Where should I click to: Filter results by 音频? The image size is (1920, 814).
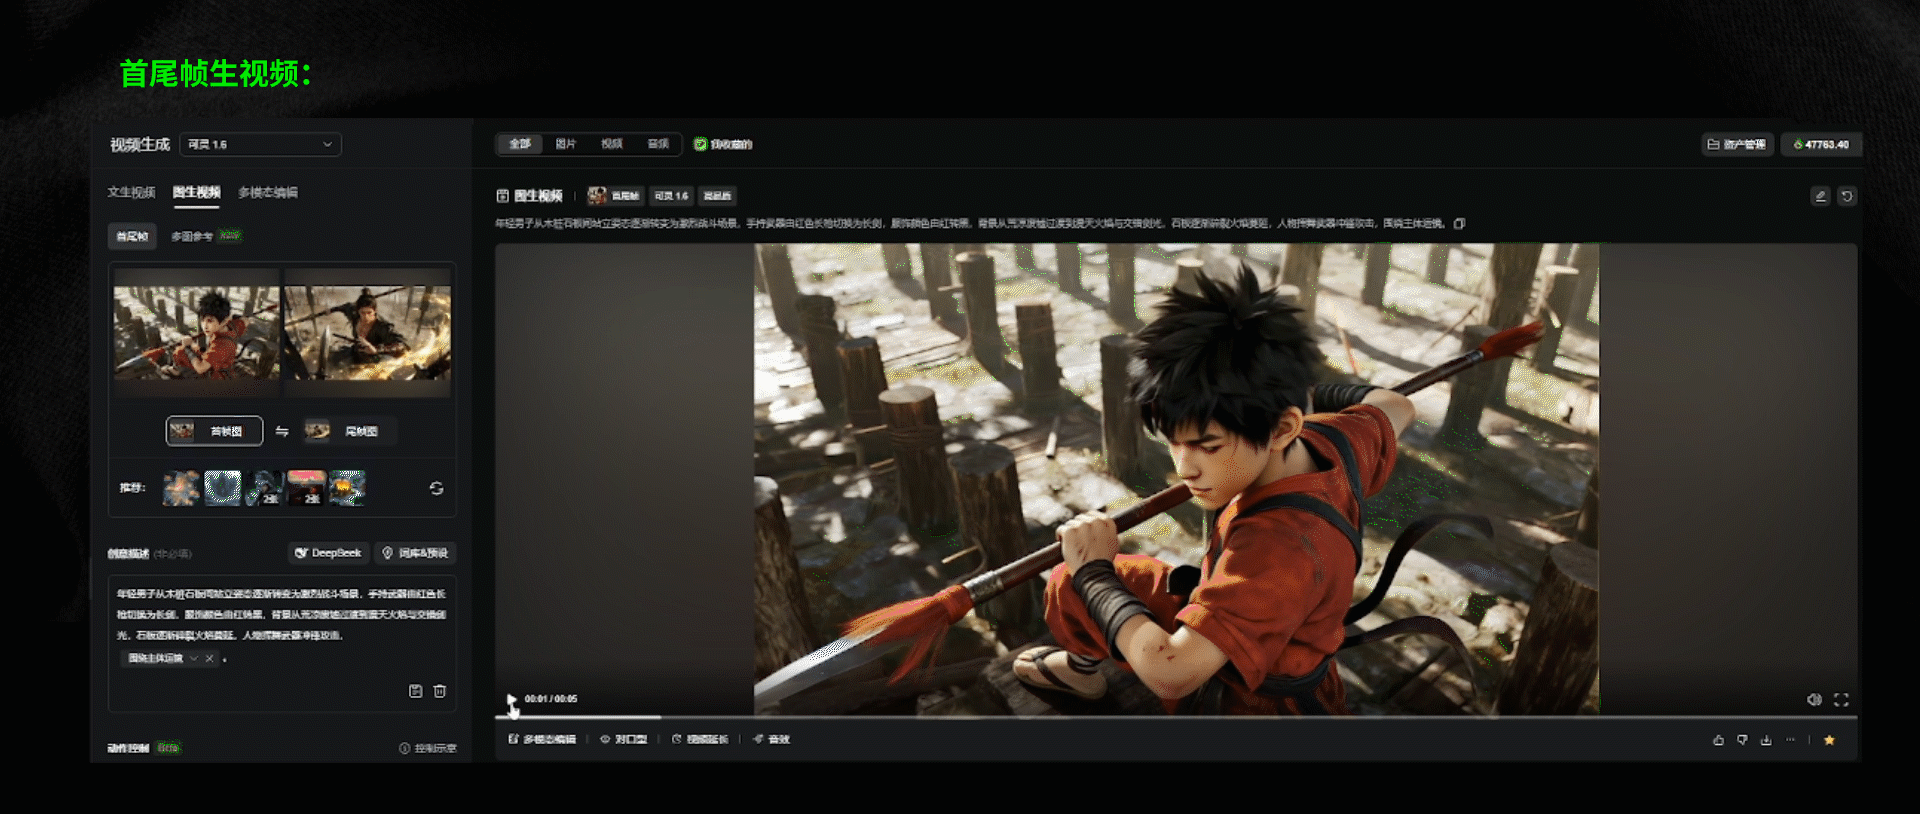658,144
